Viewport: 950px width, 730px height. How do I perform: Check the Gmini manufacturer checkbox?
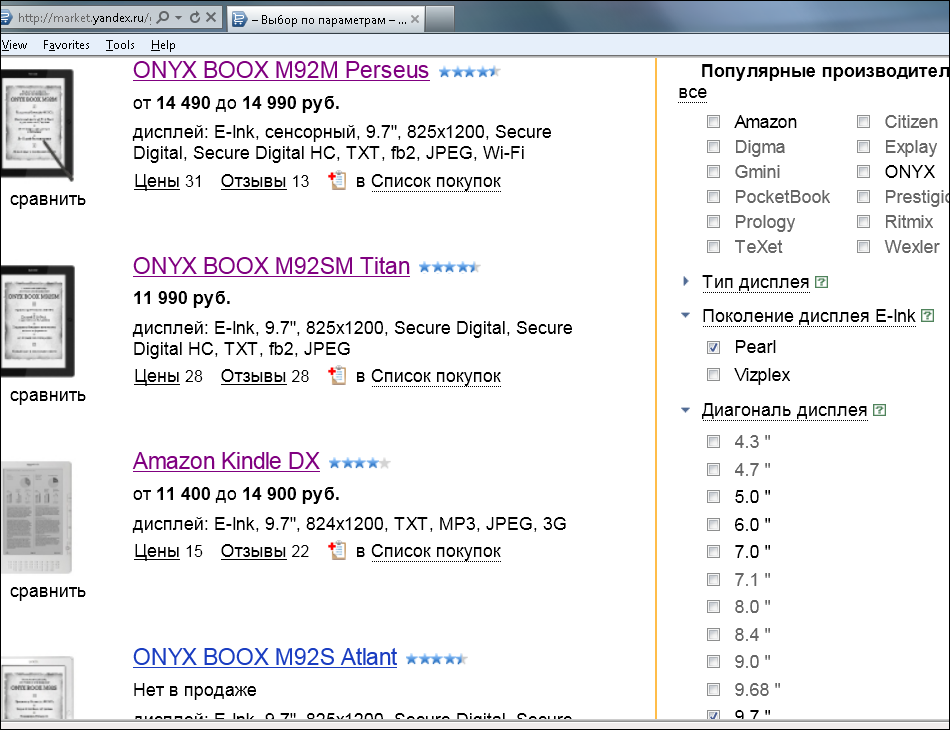(x=714, y=171)
